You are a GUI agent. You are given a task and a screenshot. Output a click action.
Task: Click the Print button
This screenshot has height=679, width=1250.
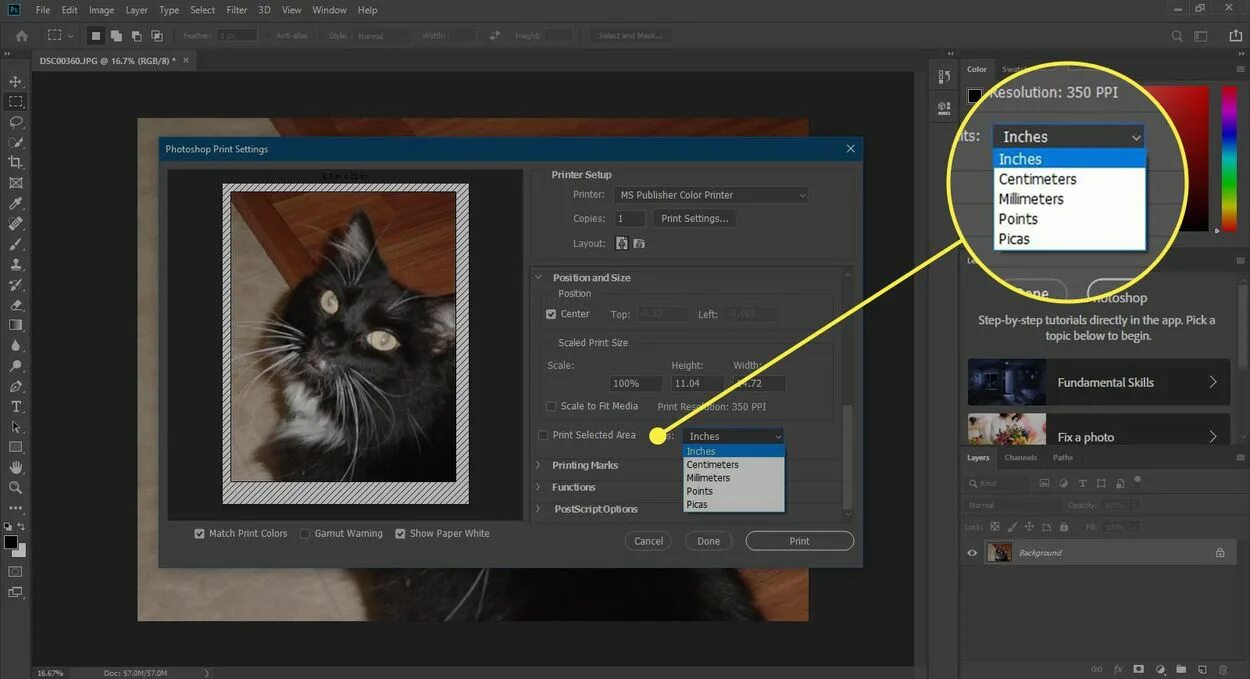pos(800,541)
